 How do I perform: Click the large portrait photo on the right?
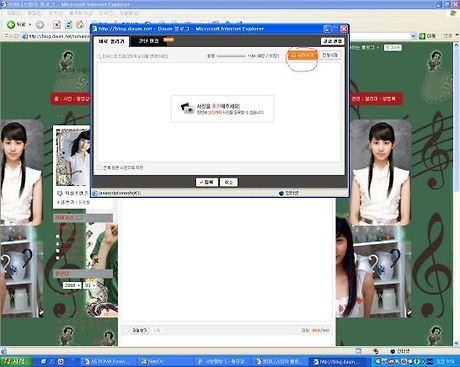click(x=380, y=172)
